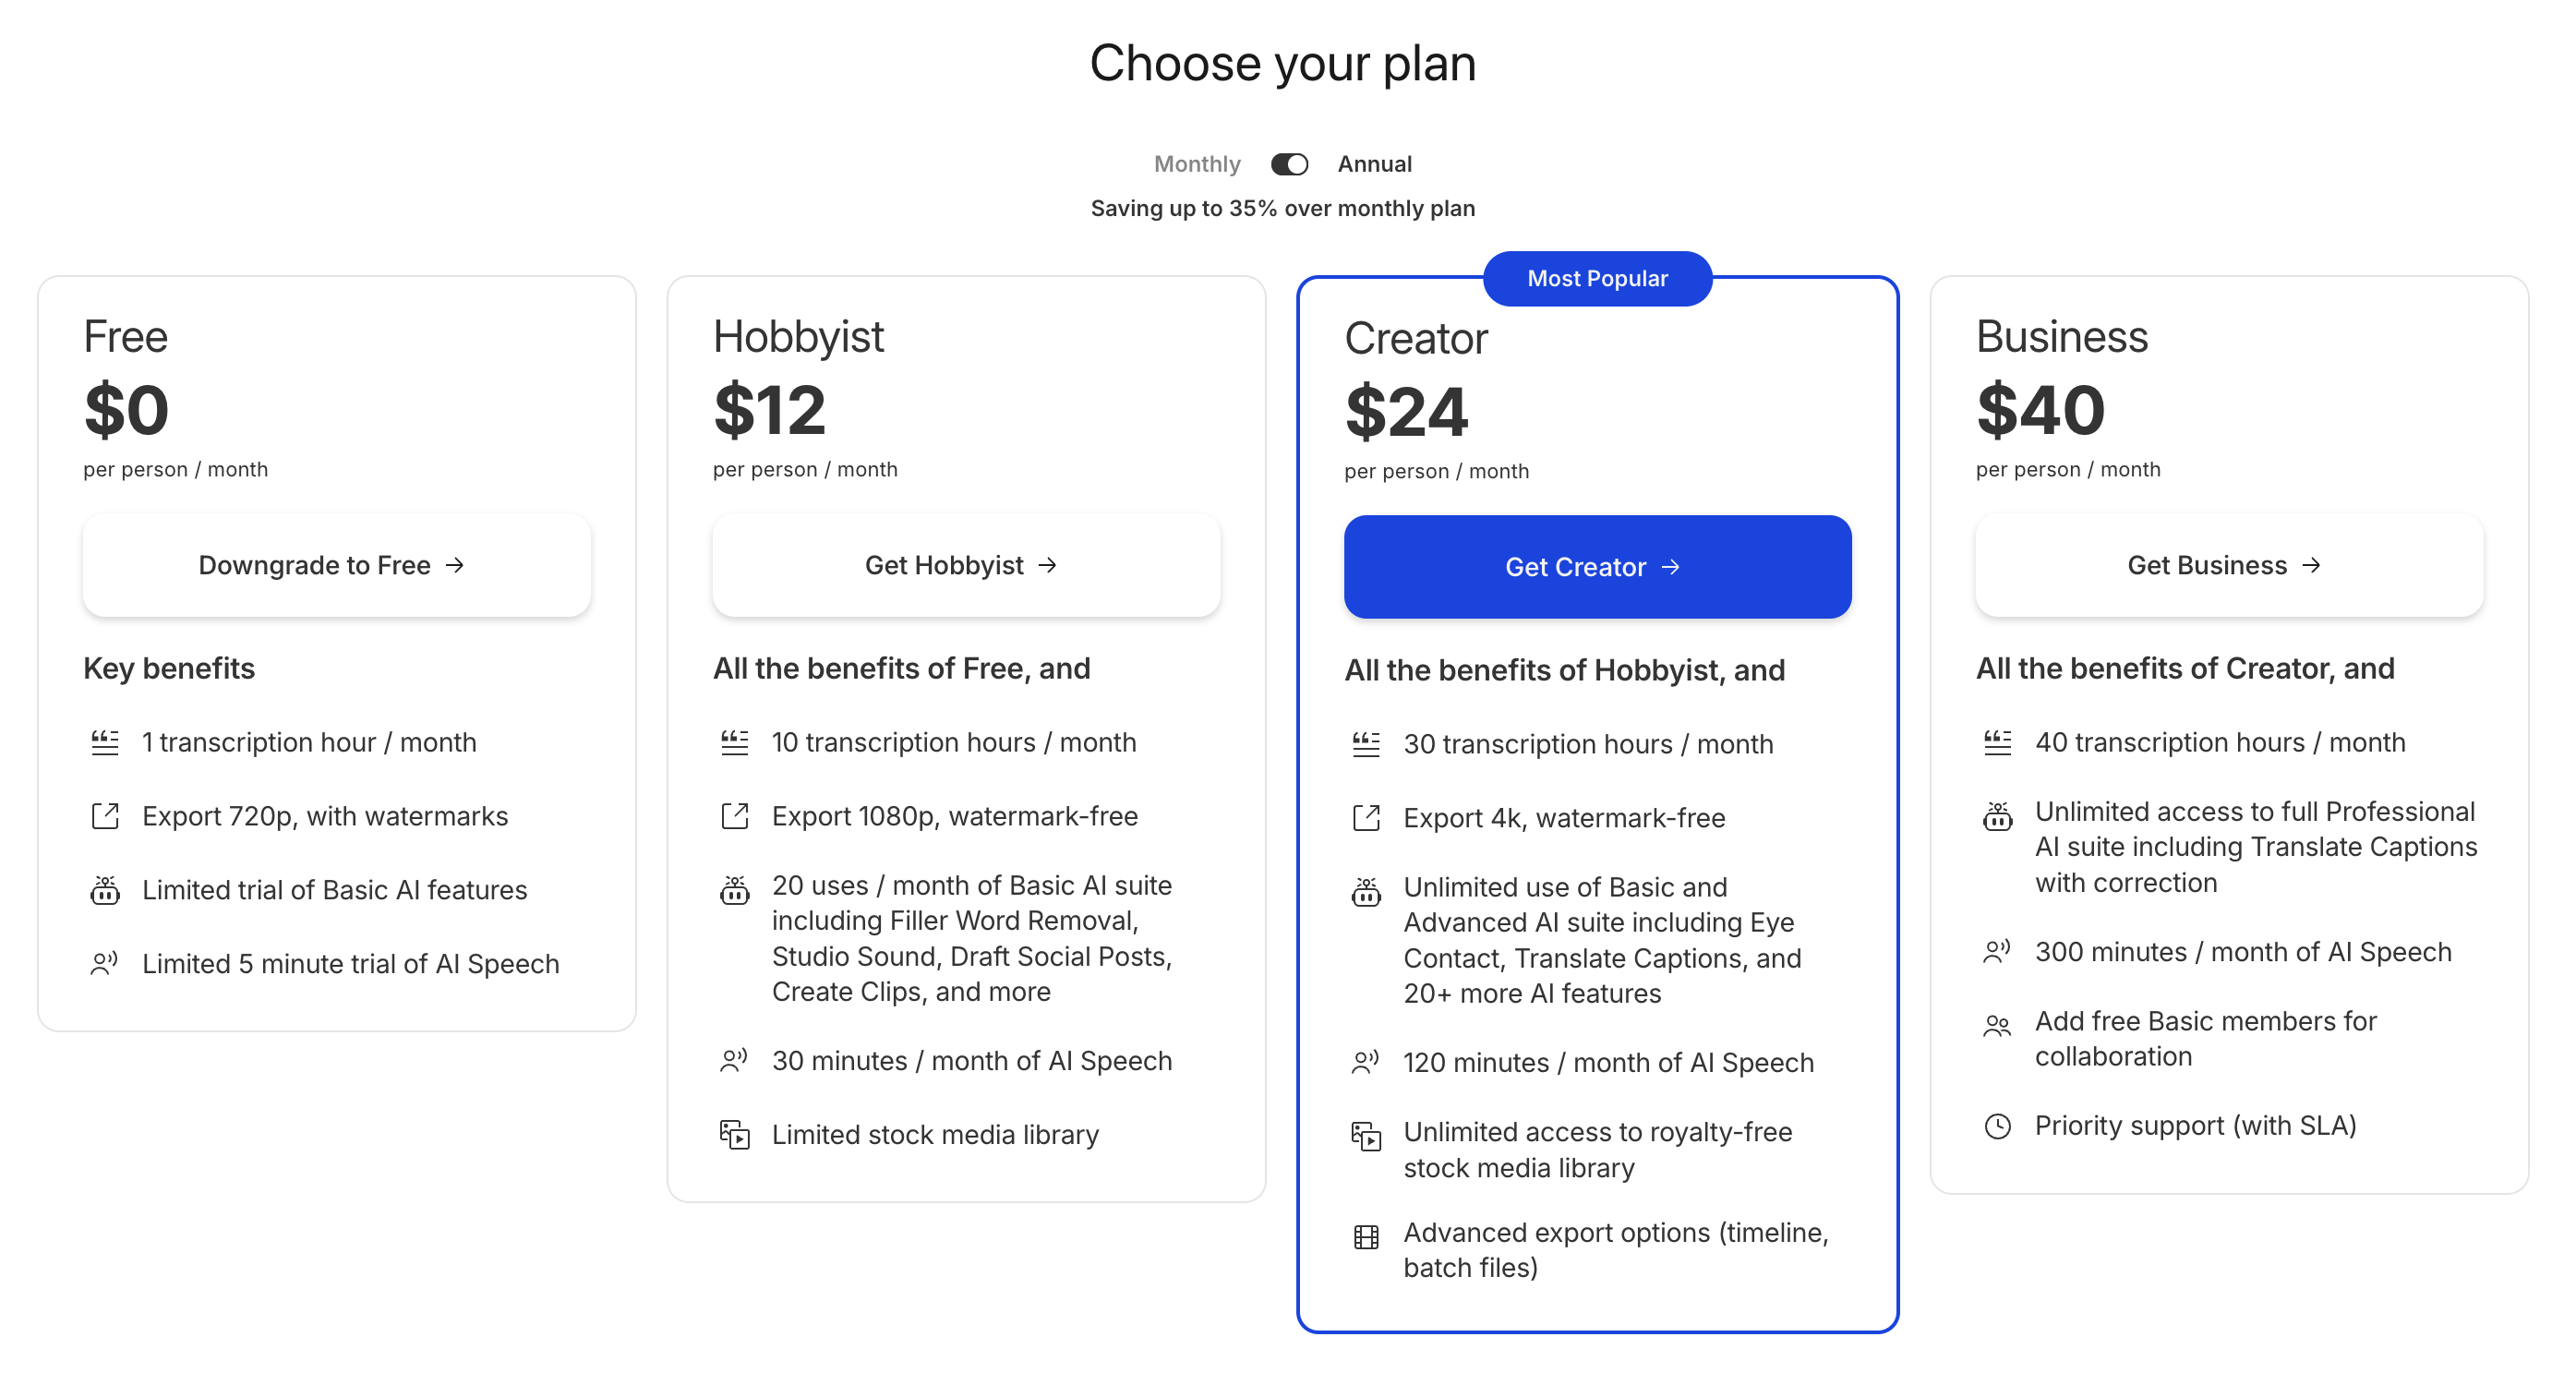The width and height of the screenshot is (2576, 1385).
Task: Click the Get Business button
Action: point(2229,565)
